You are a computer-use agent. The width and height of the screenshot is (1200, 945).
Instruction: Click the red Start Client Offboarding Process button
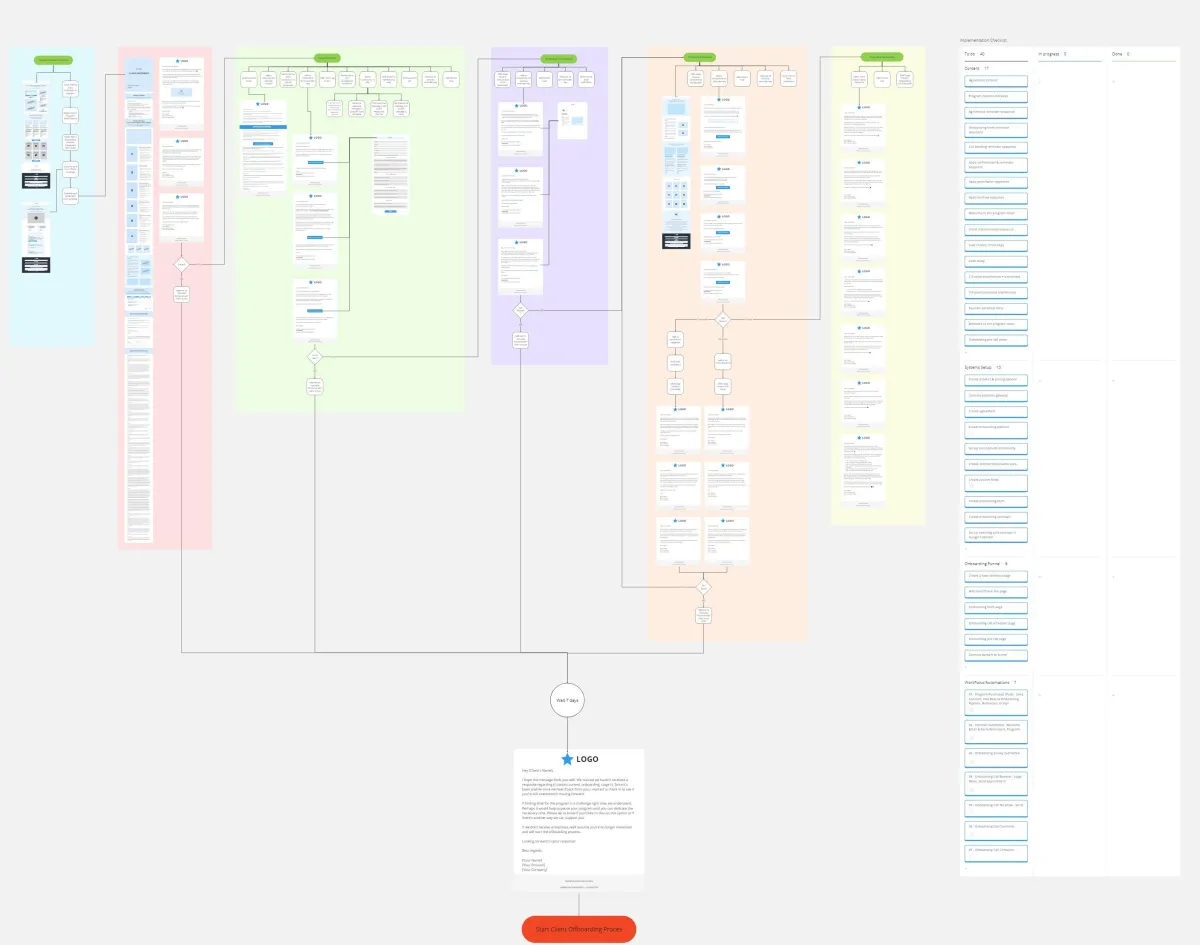(x=579, y=929)
